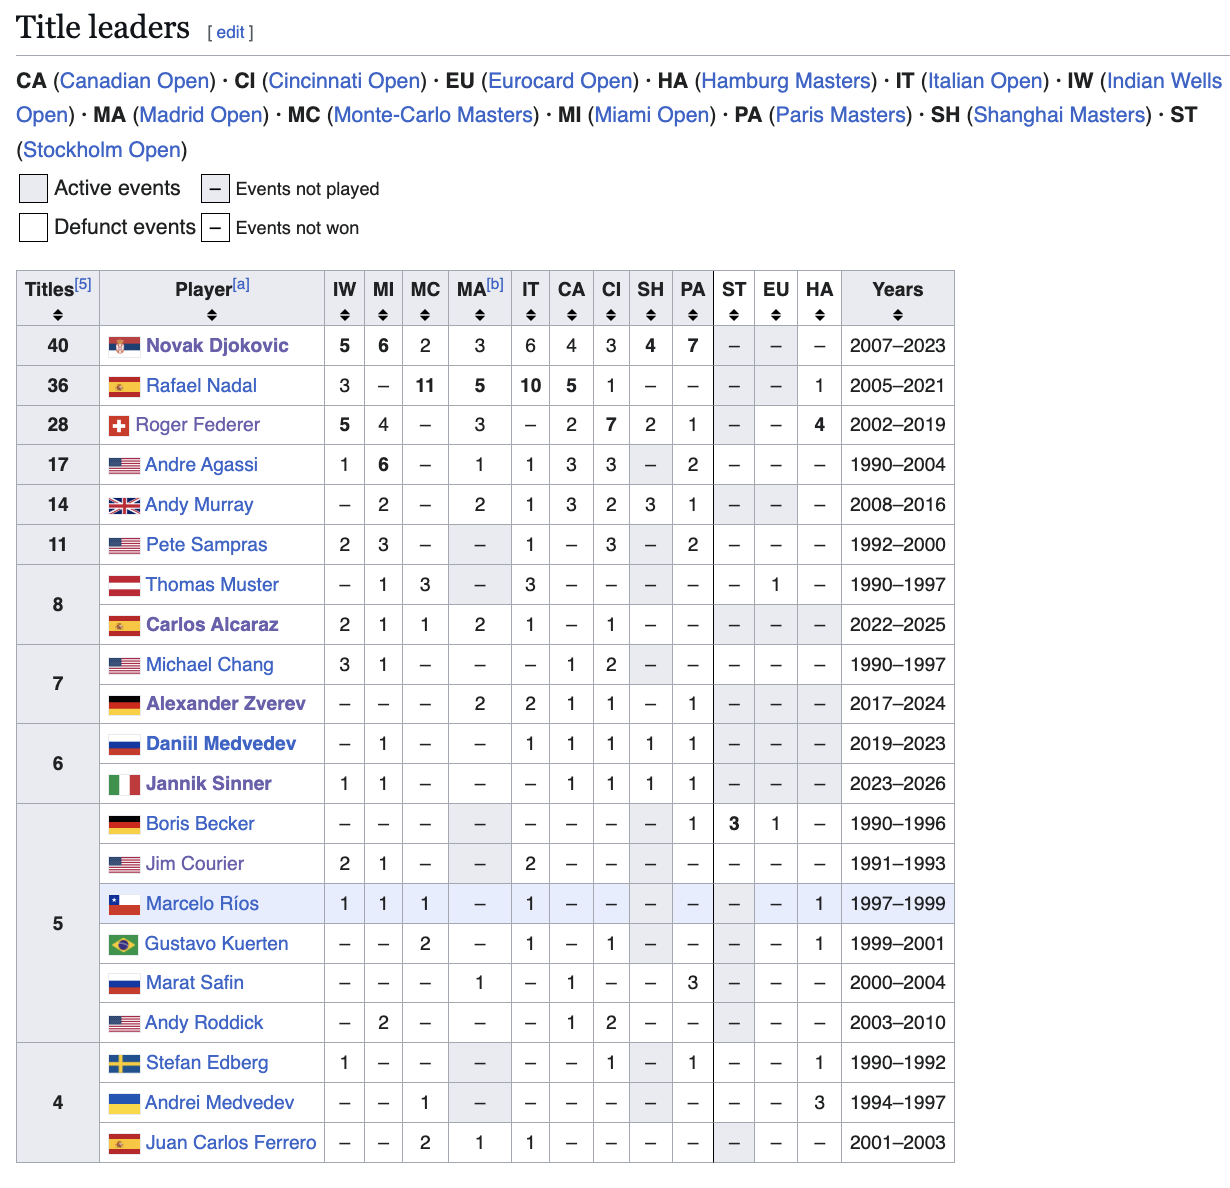This screenshot has height=1188, width=1230.
Task: Open footnote [b] in MA header
Action: pyautogui.click(x=495, y=284)
